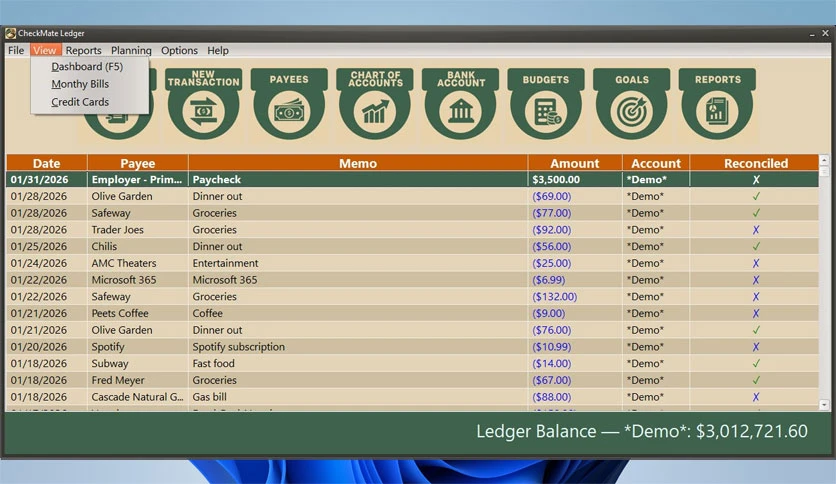Open the Budgets toolbar icon
This screenshot has width=836, height=484.
(546, 104)
